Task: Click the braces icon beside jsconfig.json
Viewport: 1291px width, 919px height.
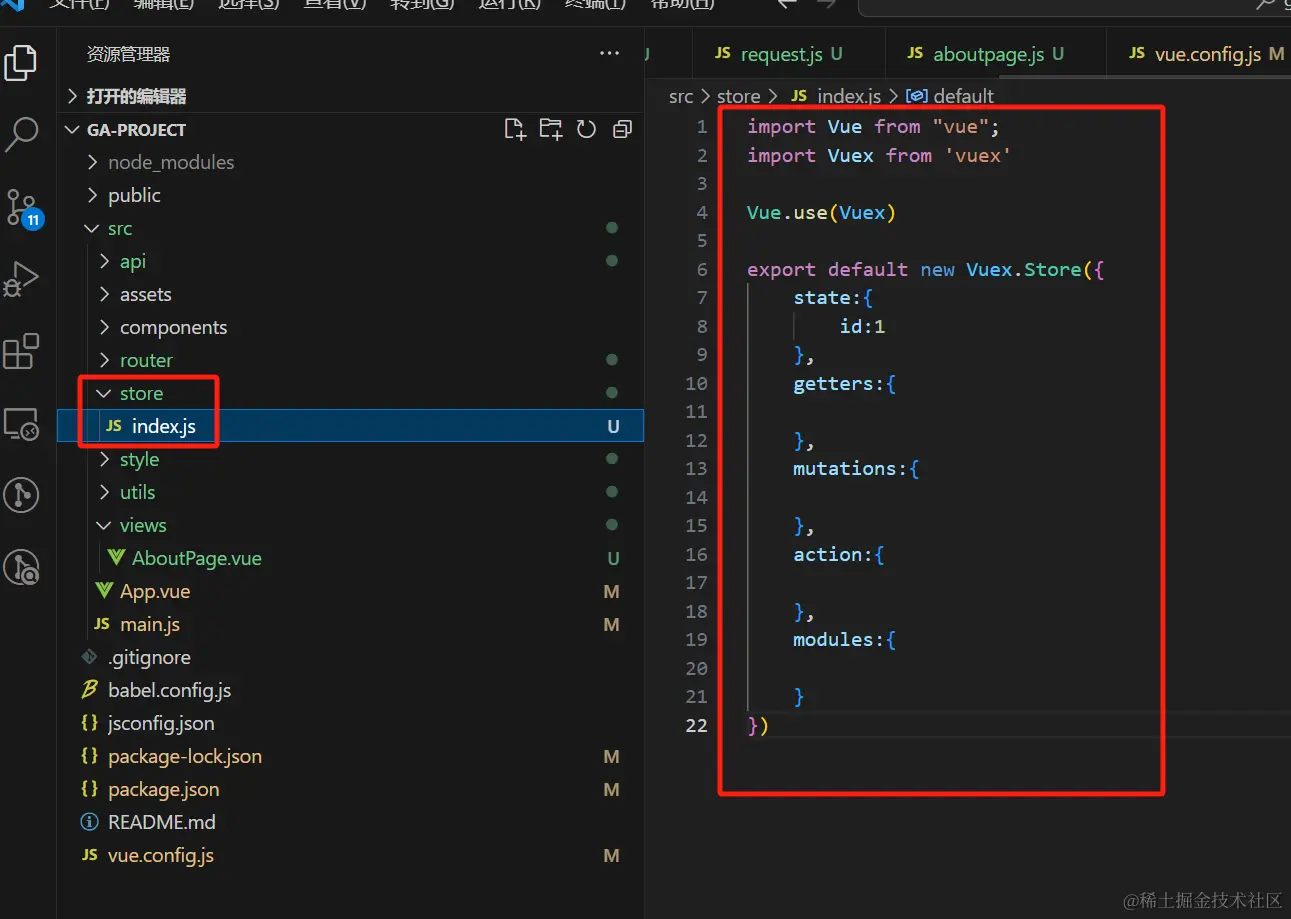Action: click(x=90, y=723)
